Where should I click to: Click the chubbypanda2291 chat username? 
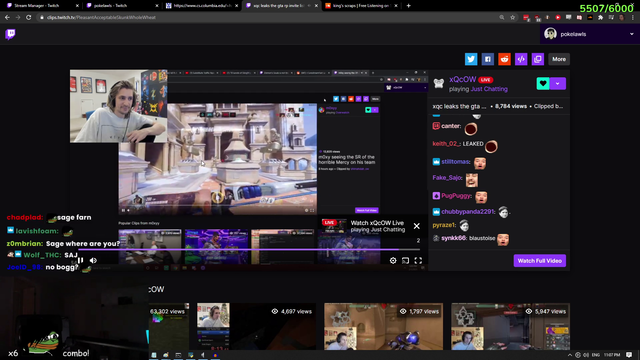pos(467,211)
